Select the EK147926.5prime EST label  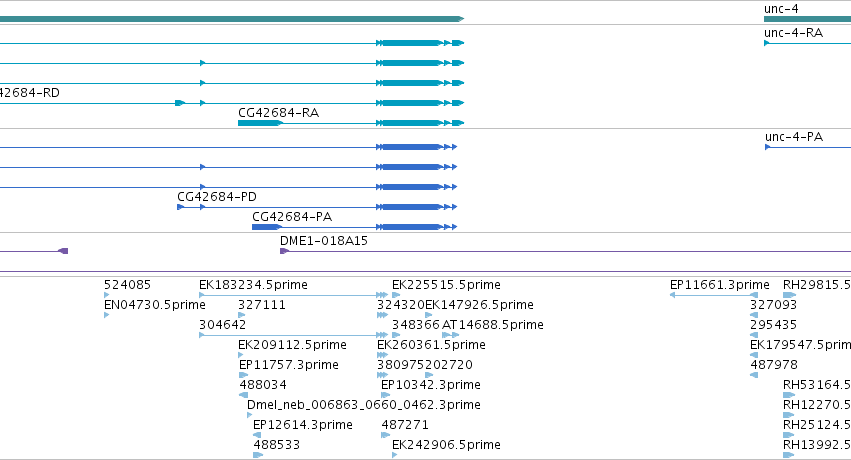pos(479,305)
